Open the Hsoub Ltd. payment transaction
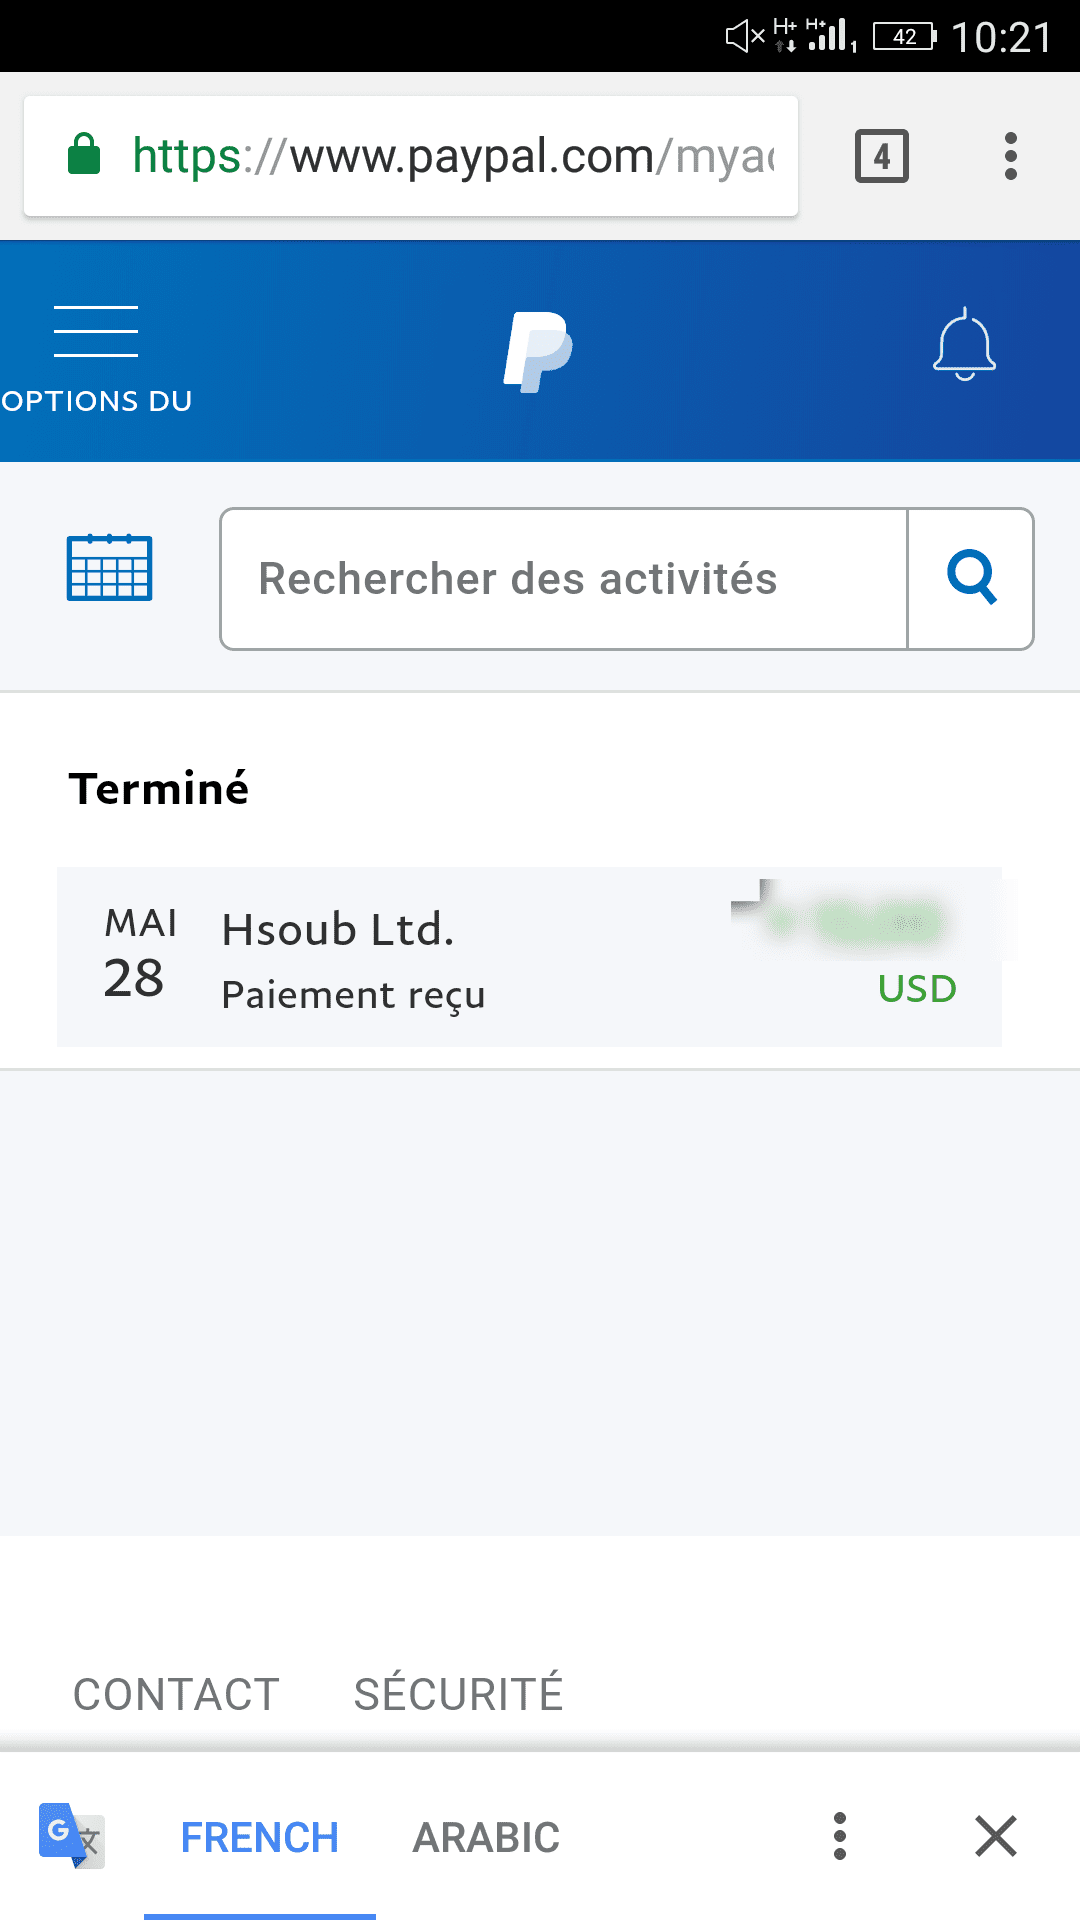Screen dimensions: 1080x1920 pyautogui.click(x=529, y=957)
